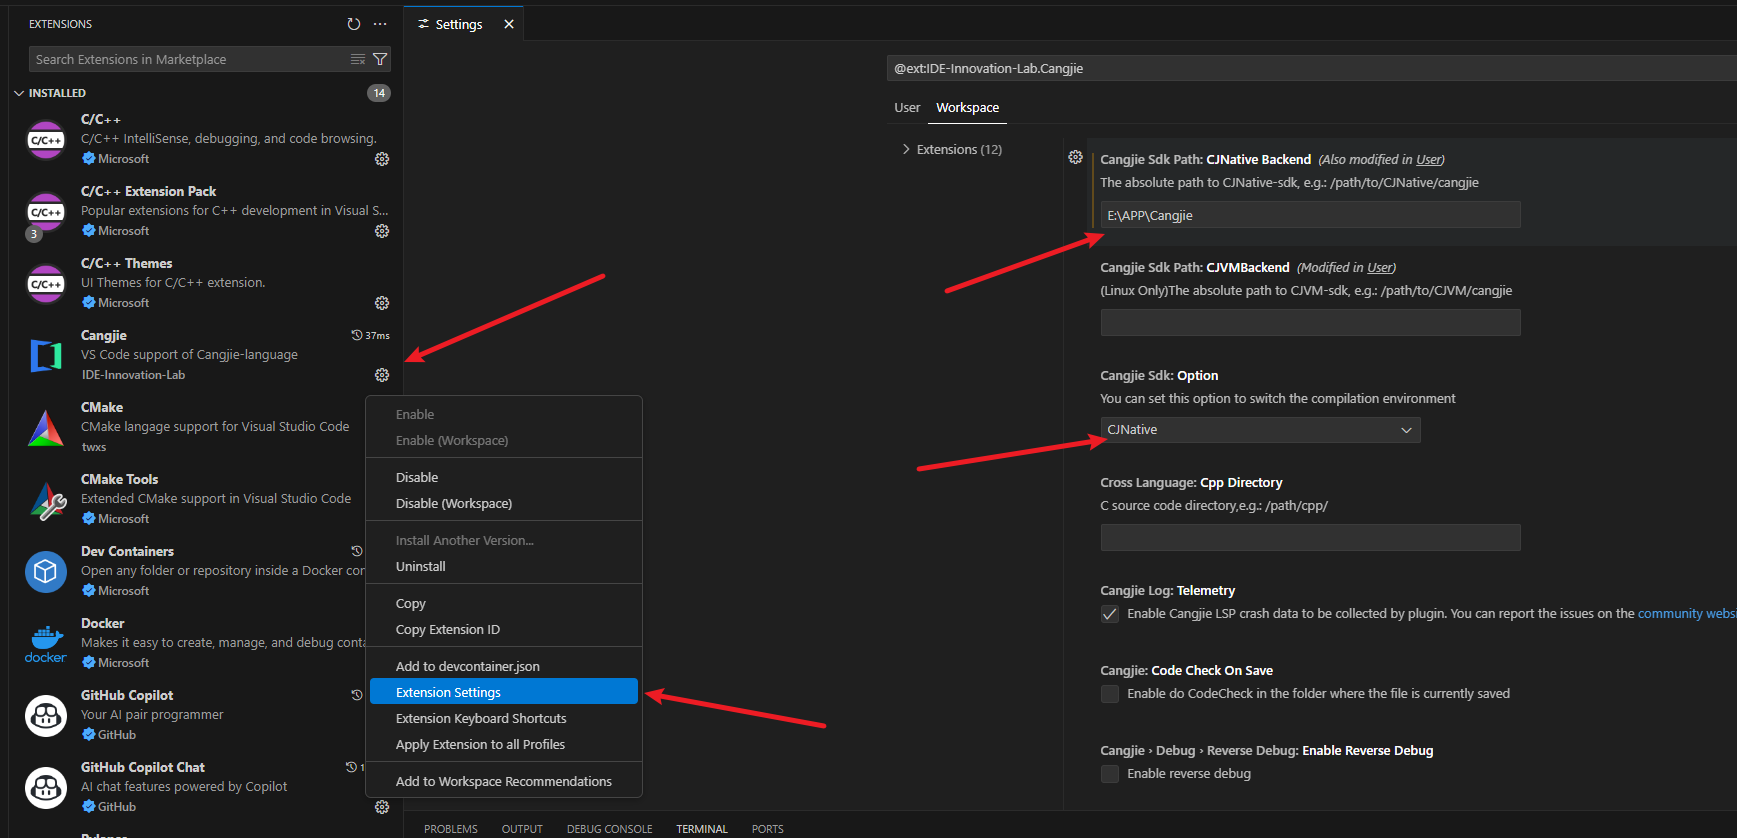Click the Cangjie extension logo

pos(46,356)
